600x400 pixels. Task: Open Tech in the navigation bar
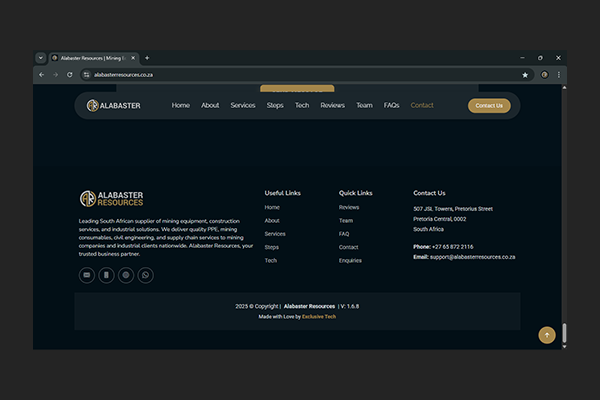[302, 105]
